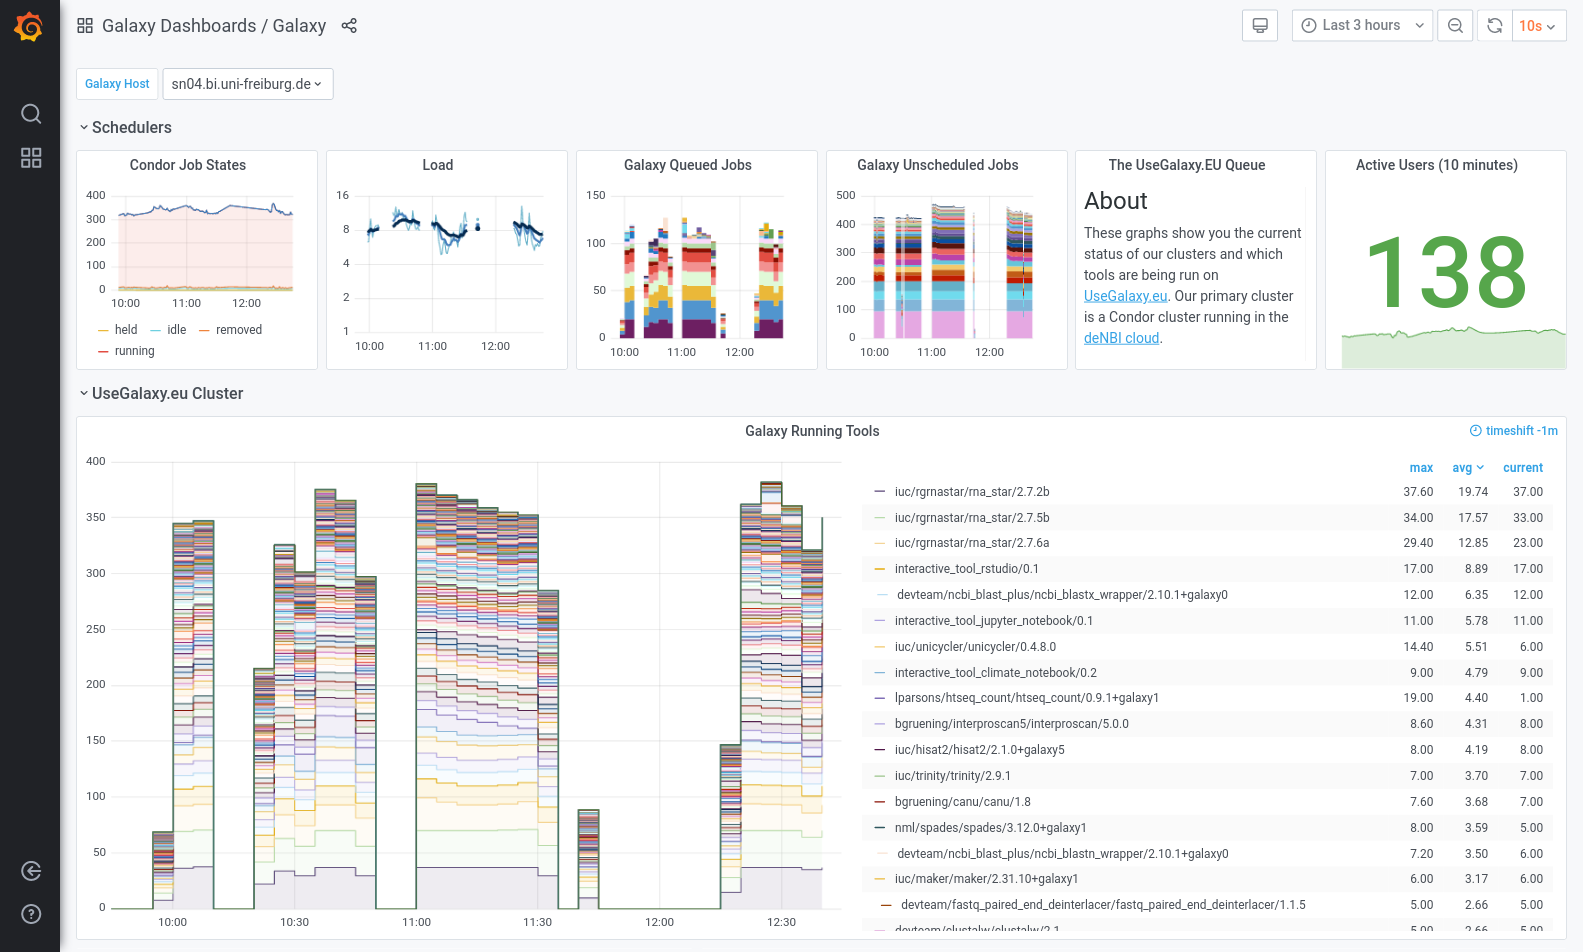Image resolution: width=1583 pixels, height=952 pixels.
Task: Open the Grafana home logo
Action: [29, 27]
